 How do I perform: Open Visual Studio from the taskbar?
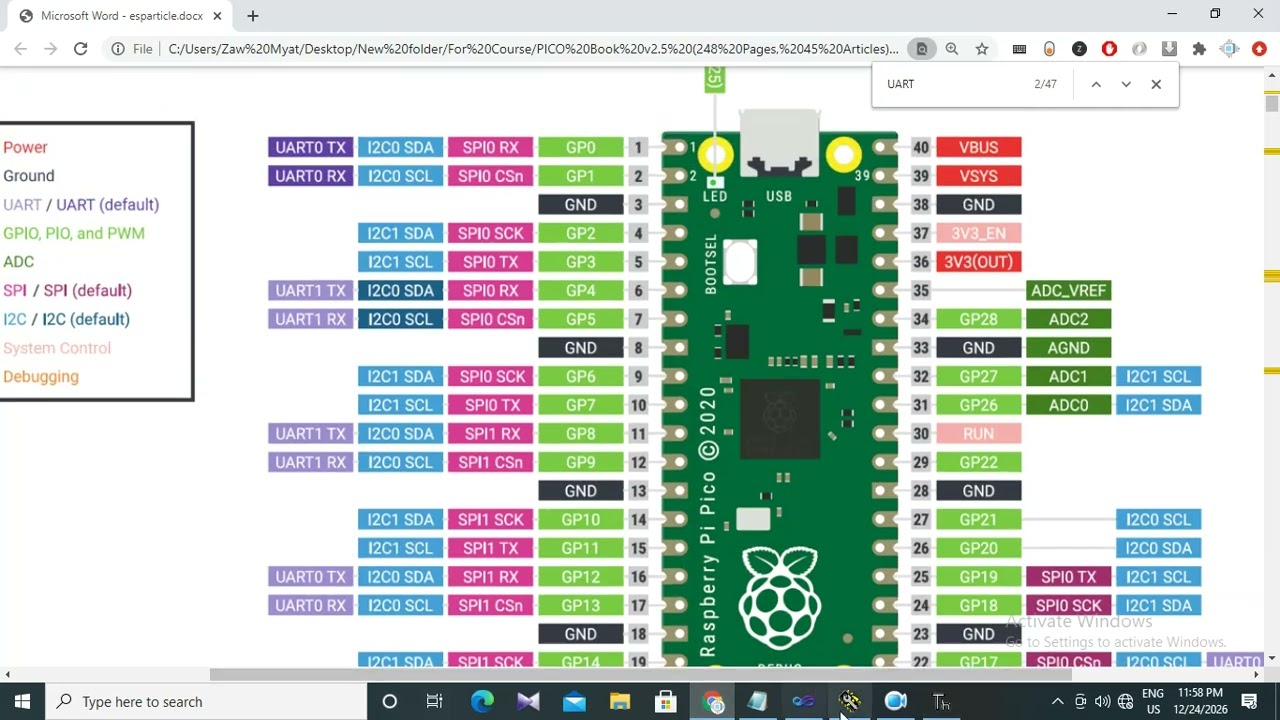click(528, 702)
